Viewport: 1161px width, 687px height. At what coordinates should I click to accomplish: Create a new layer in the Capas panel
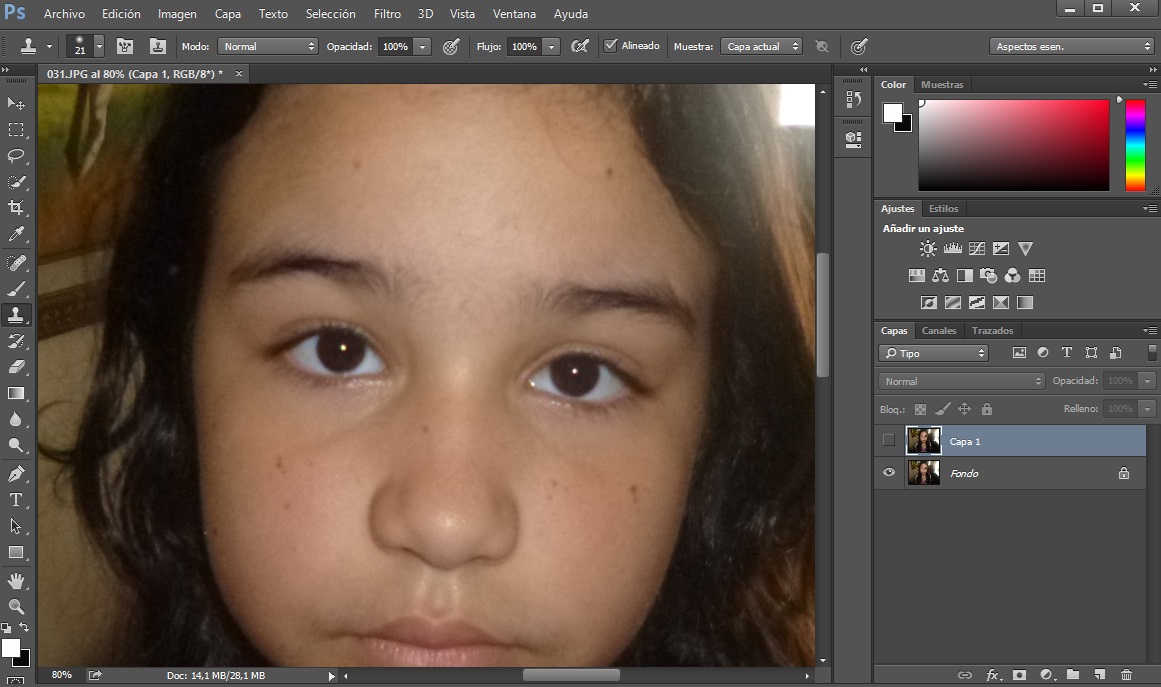(1100, 675)
